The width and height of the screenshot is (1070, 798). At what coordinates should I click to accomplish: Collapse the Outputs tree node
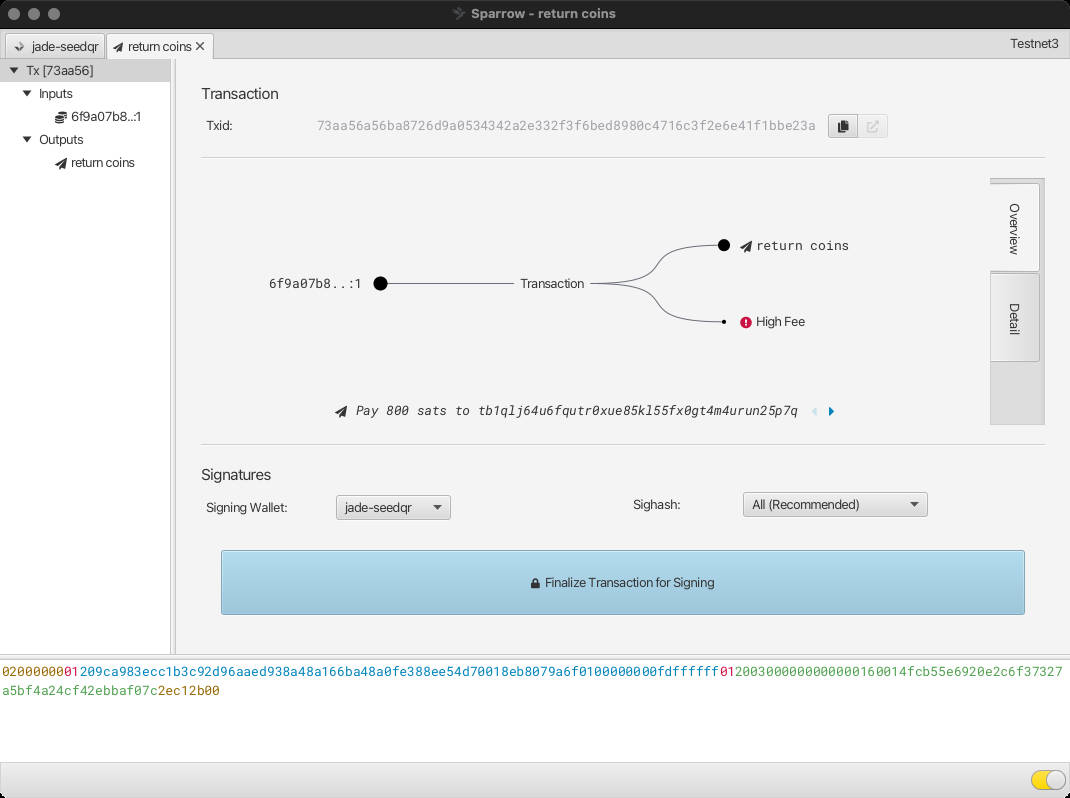[x=27, y=139]
